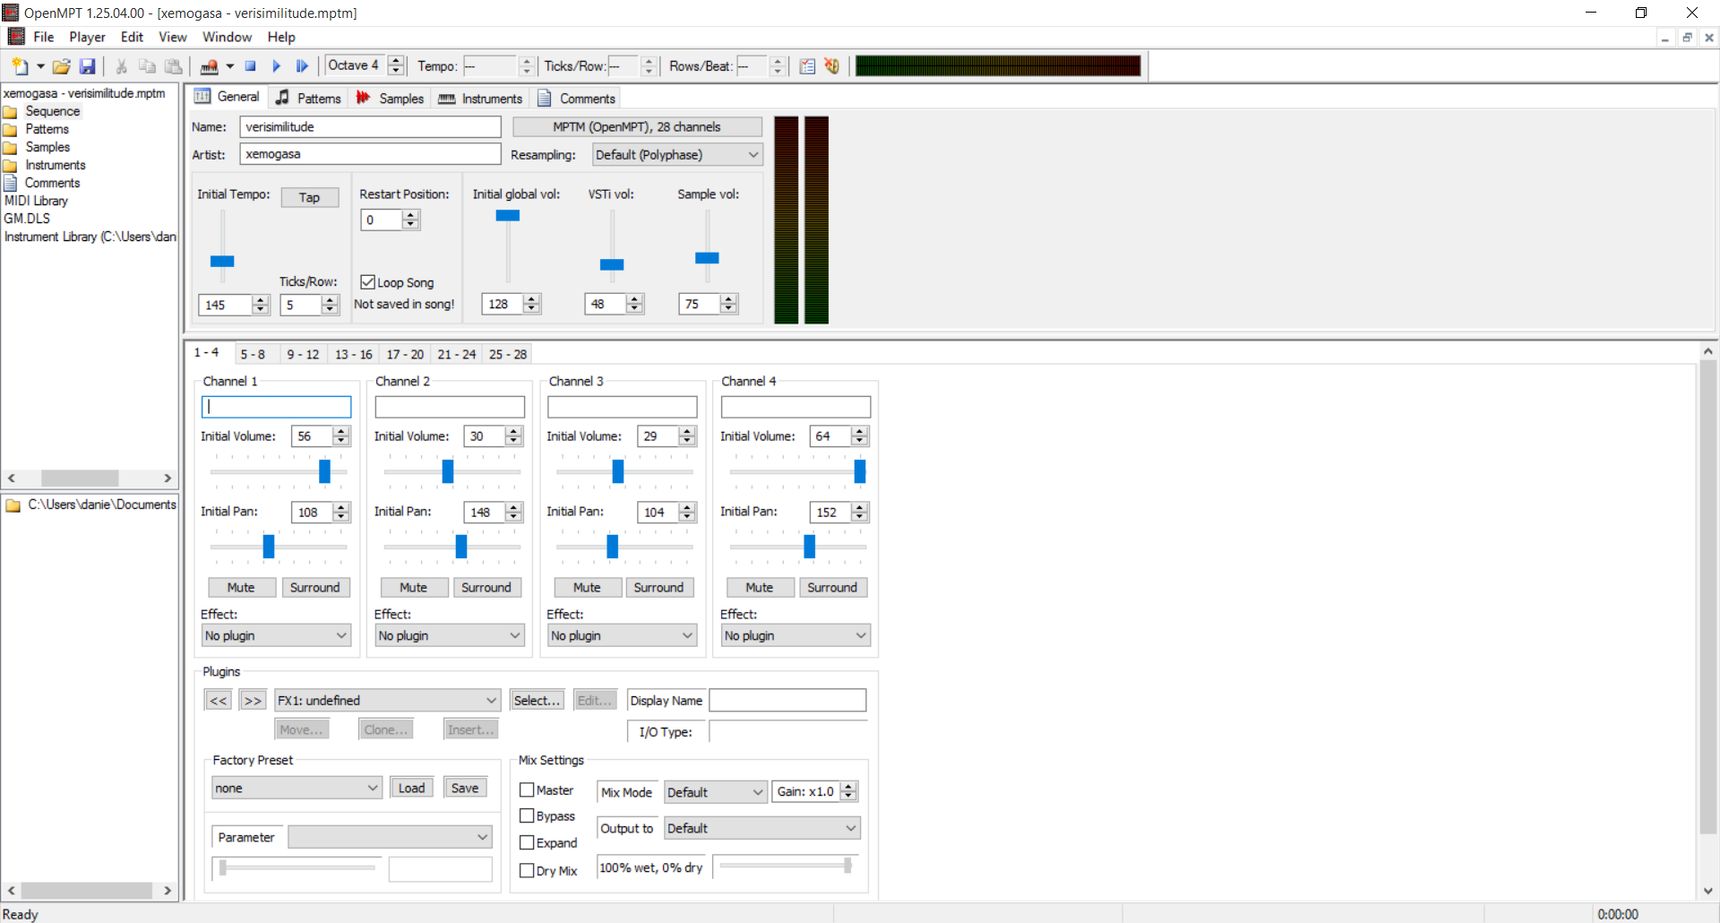Open the Output to dropdown
This screenshot has width=1720, height=923.
(x=762, y=828)
